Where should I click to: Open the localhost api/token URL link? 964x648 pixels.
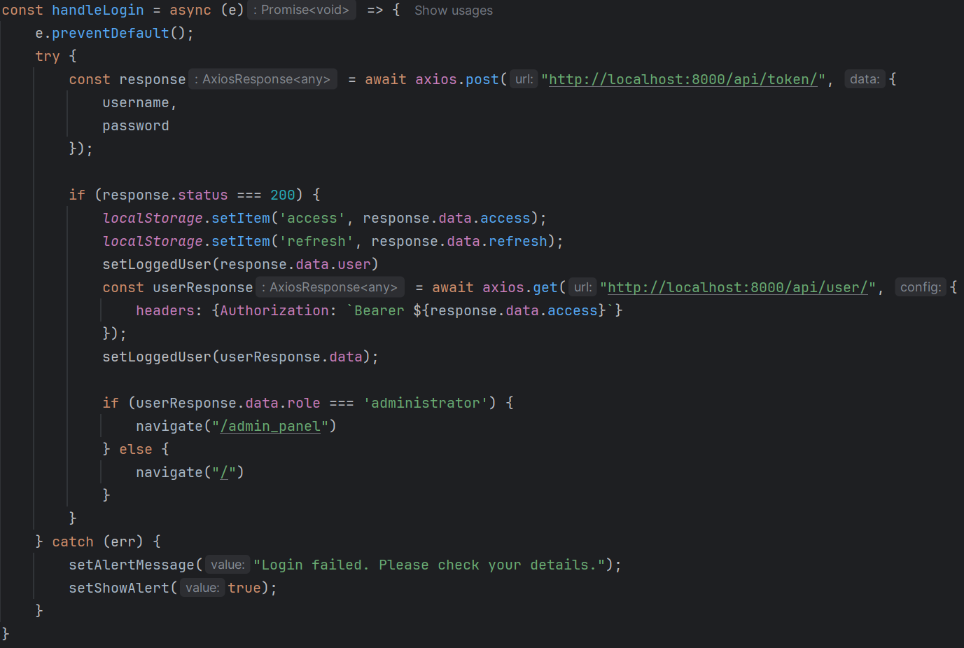pyautogui.click(x=686, y=79)
